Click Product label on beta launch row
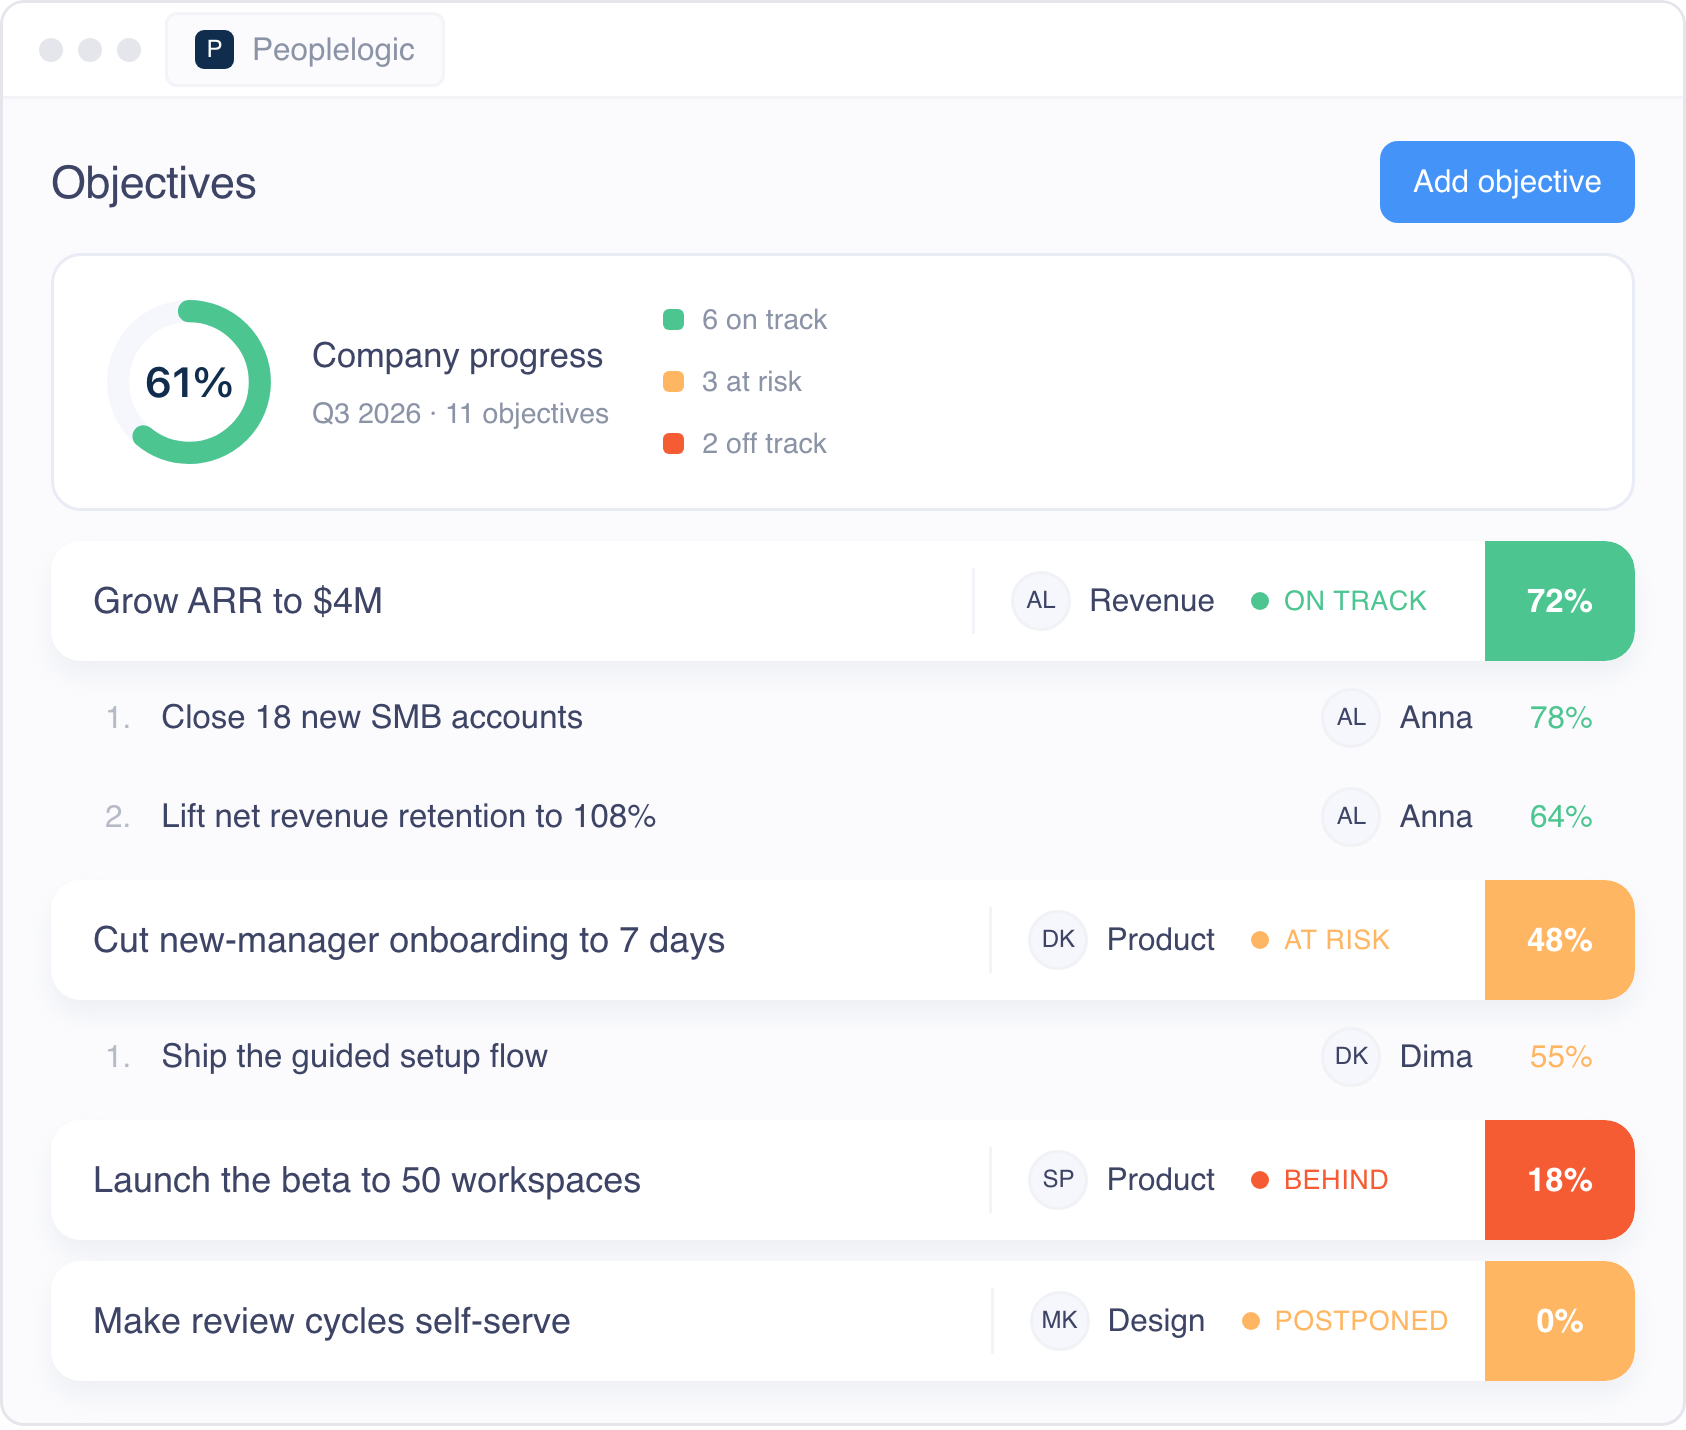1686x1430 pixels. coord(1161,1180)
